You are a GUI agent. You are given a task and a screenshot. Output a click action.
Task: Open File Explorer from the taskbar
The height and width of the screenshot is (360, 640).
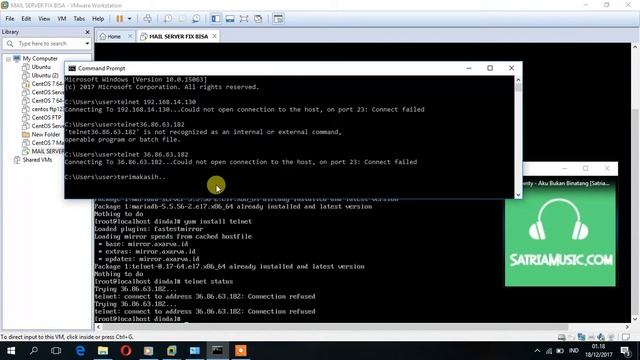[x=103, y=351]
